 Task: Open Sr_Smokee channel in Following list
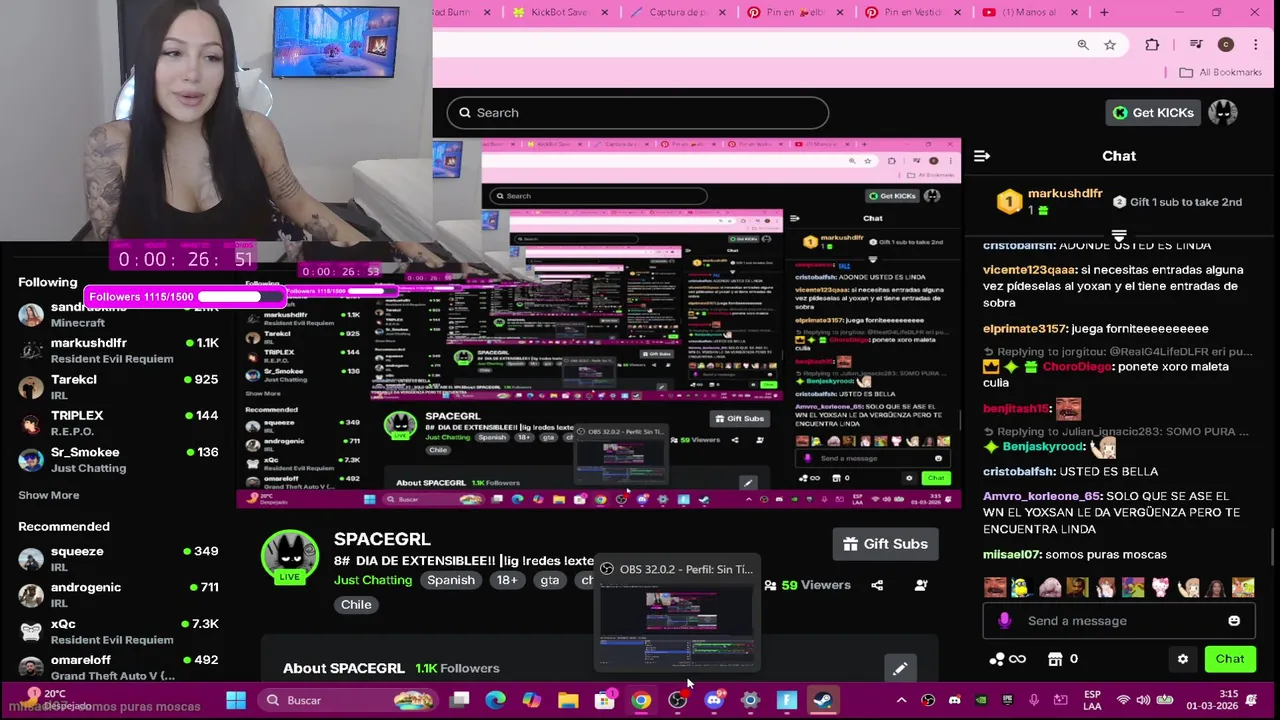118,460
